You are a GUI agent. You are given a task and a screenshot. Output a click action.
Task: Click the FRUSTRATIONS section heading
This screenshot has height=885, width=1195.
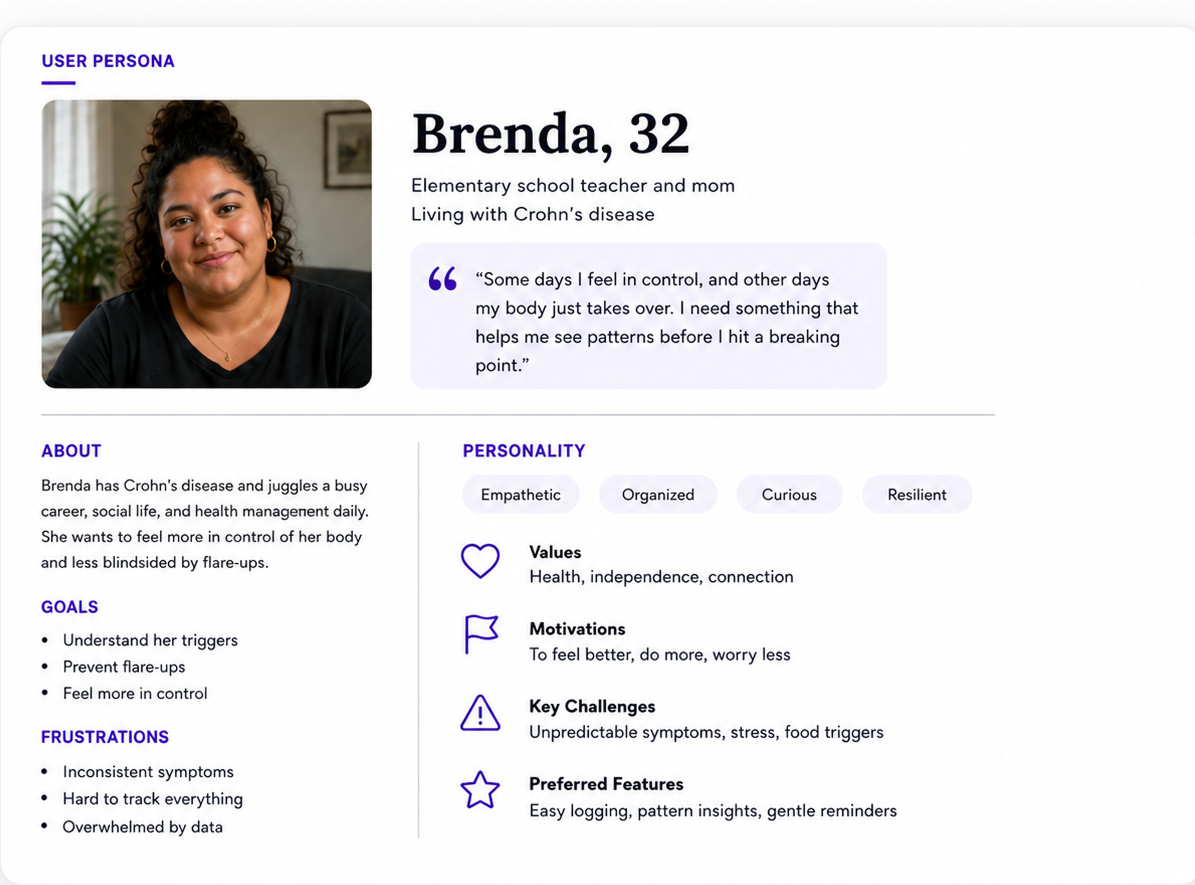click(x=105, y=737)
